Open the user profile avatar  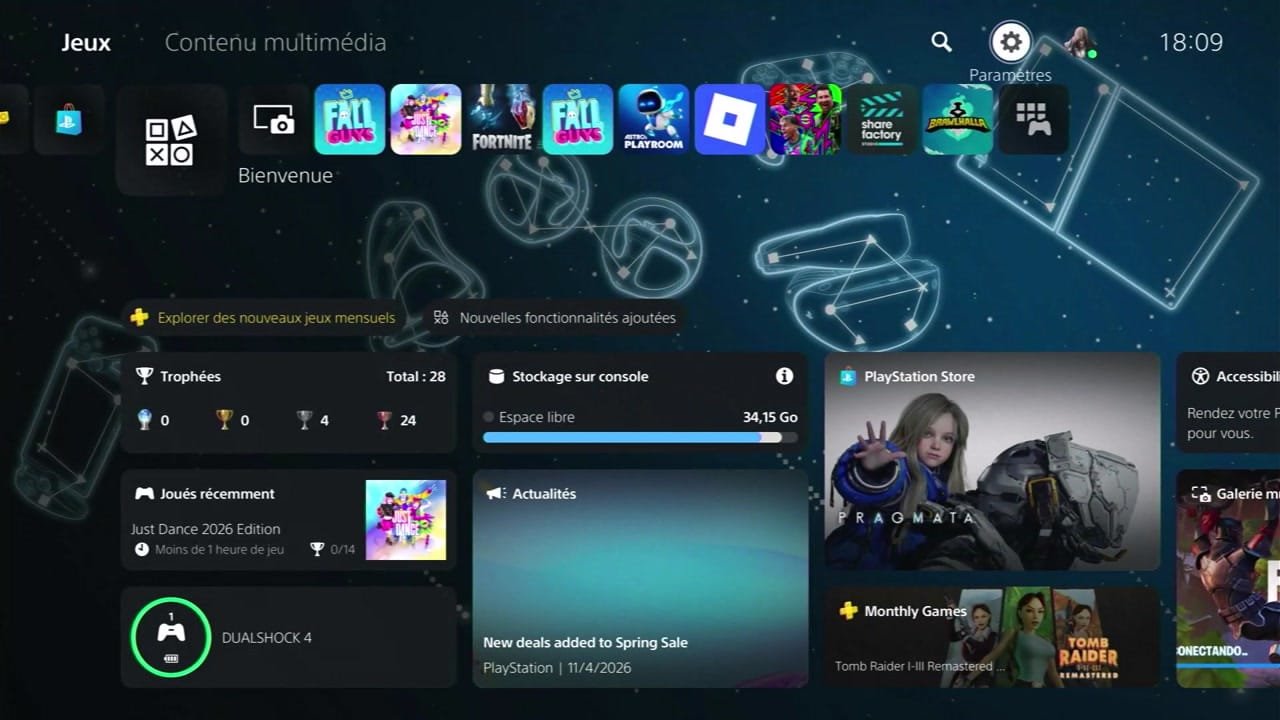(1080, 42)
